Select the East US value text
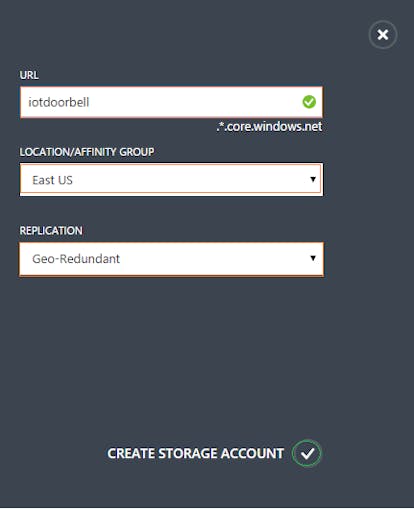This screenshot has height=510, width=414. pyautogui.click(x=52, y=180)
